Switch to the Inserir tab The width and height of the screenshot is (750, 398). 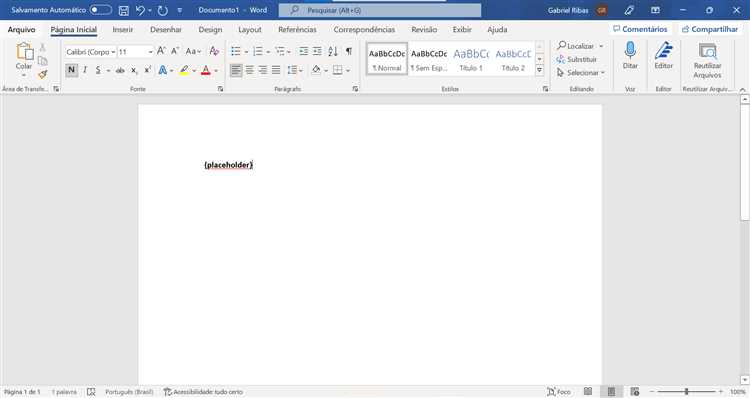coord(123,30)
